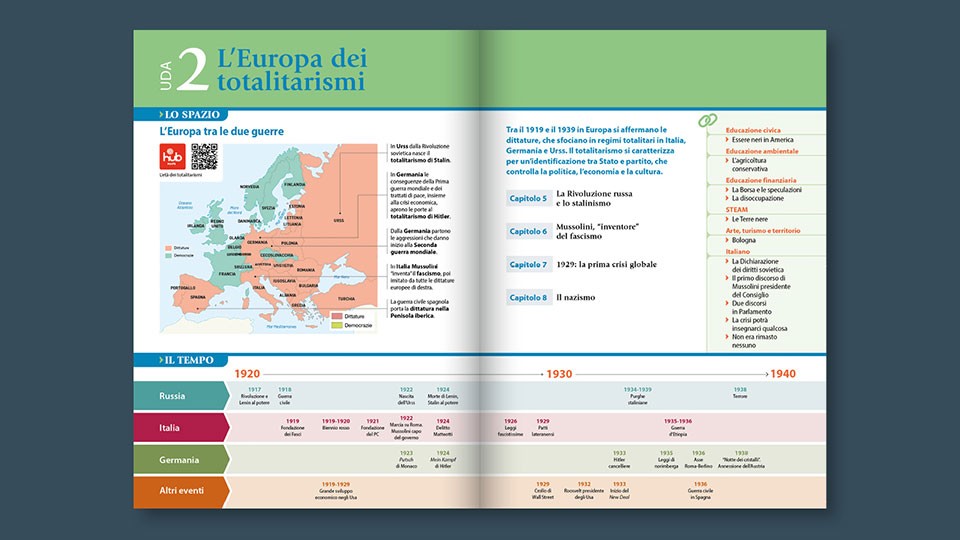Click the heading "L'Europa tra le due guerre"
The width and height of the screenshot is (960, 540).
coord(222,132)
